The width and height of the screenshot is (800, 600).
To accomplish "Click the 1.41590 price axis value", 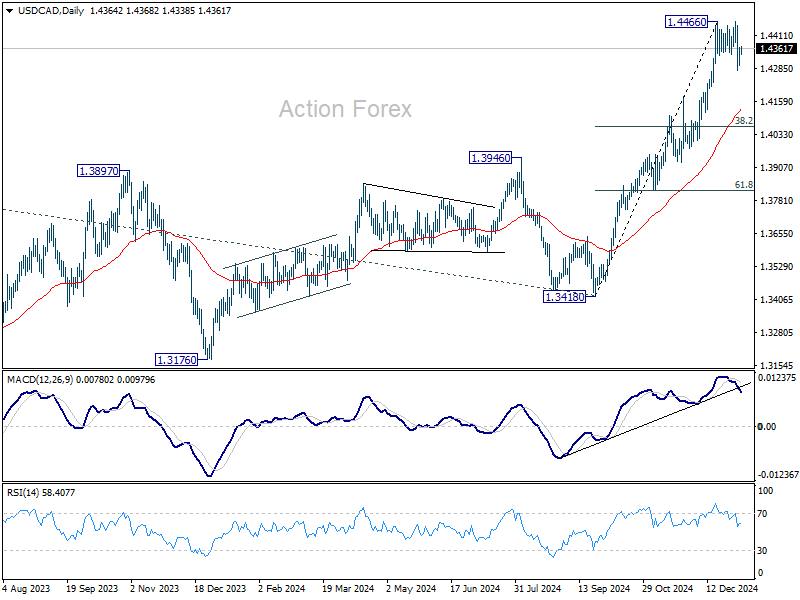I will (x=777, y=102).
